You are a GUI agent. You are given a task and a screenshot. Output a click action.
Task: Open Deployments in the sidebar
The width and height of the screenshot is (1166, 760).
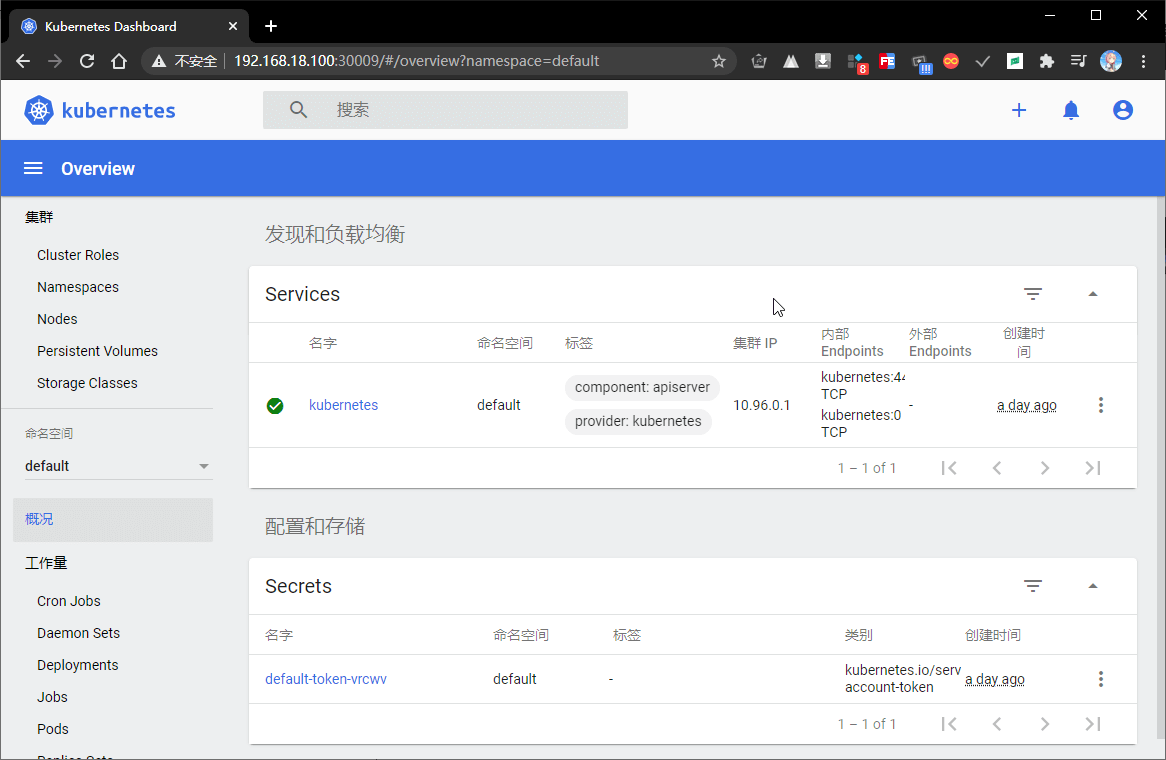click(x=77, y=665)
